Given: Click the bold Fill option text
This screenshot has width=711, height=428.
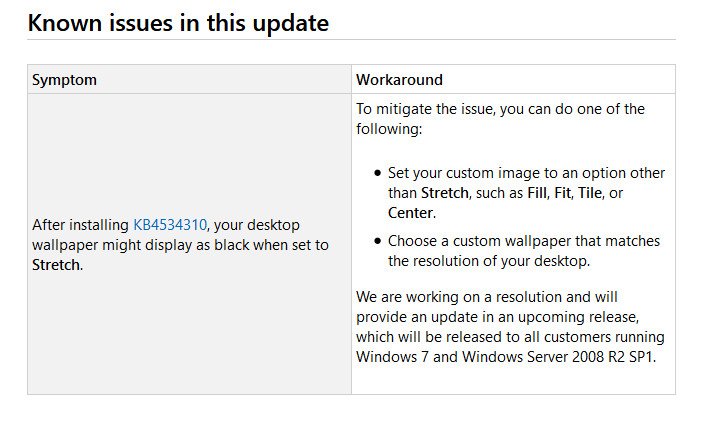Looking at the screenshot, I should 537,193.
